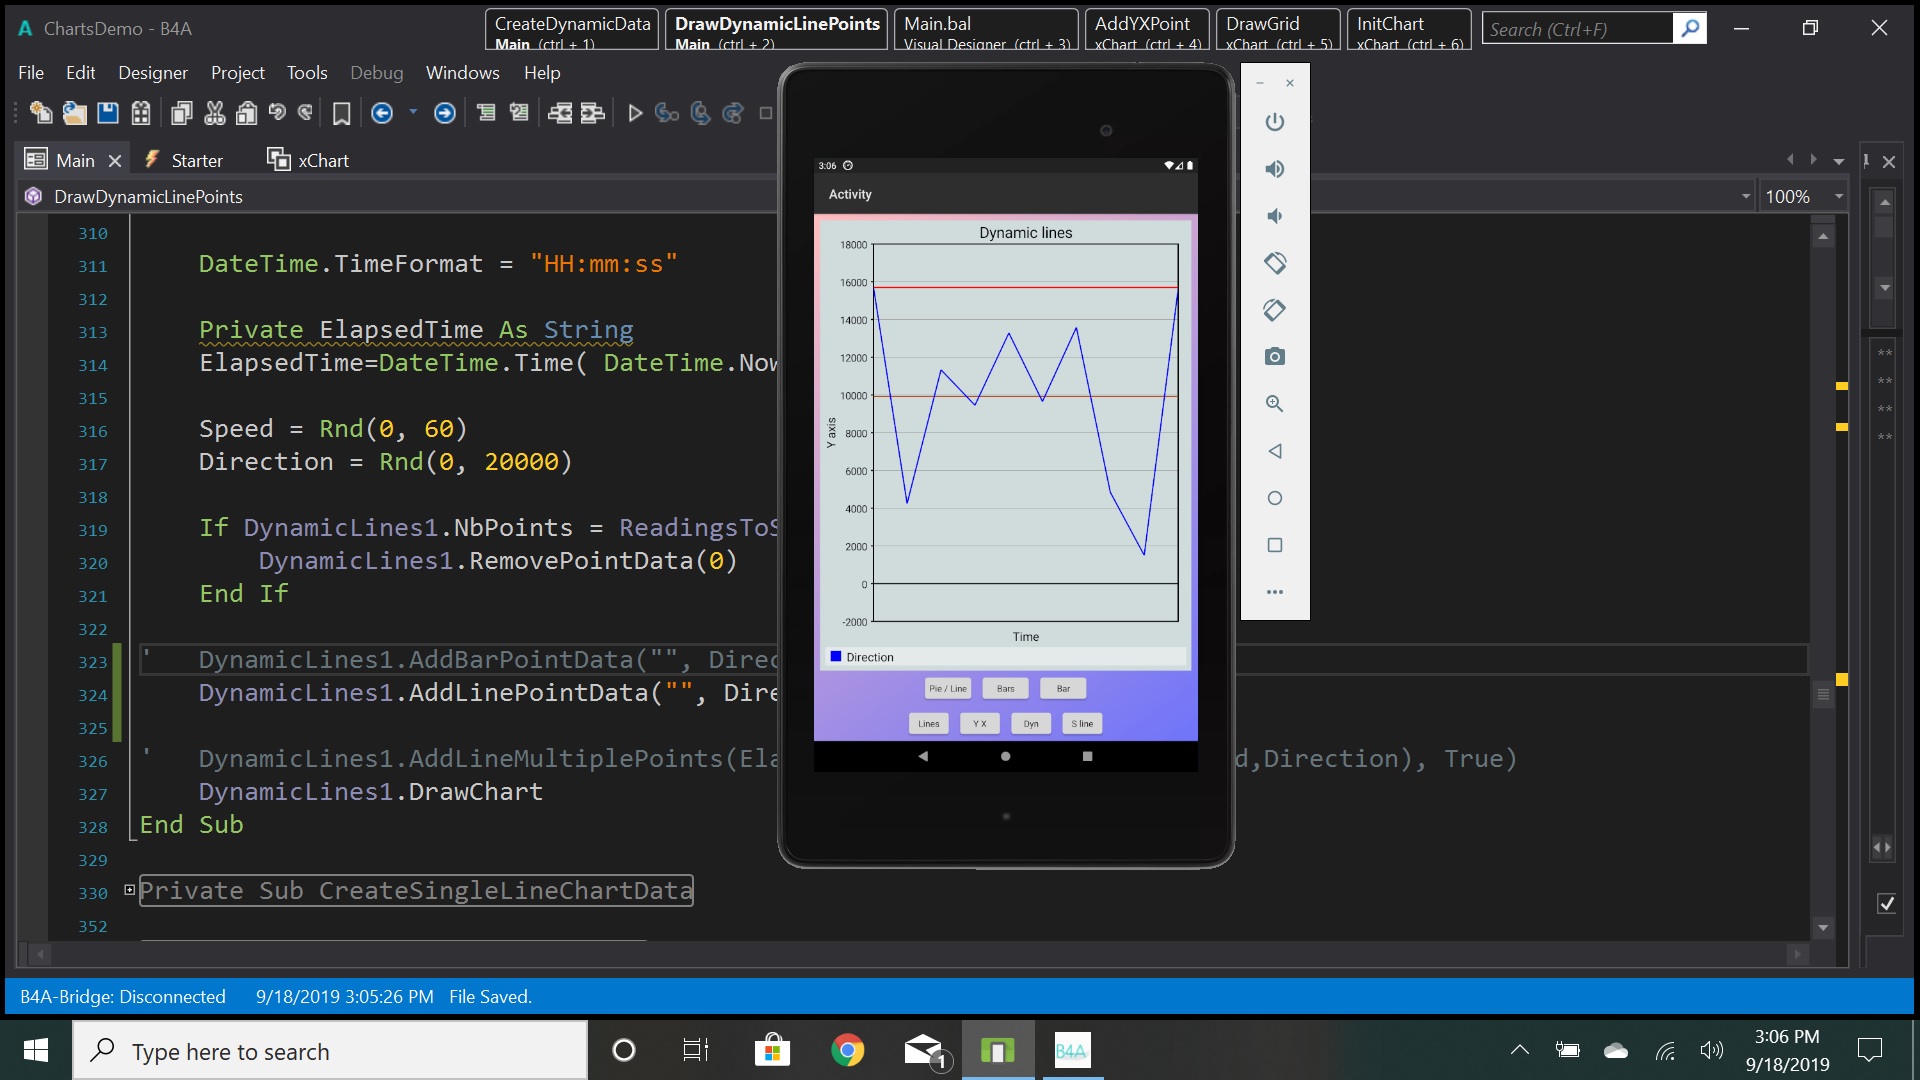This screenshot has height=1080, width=1920.
Task: Switch to the xChart module tab
Action: [x=308, y=160]
